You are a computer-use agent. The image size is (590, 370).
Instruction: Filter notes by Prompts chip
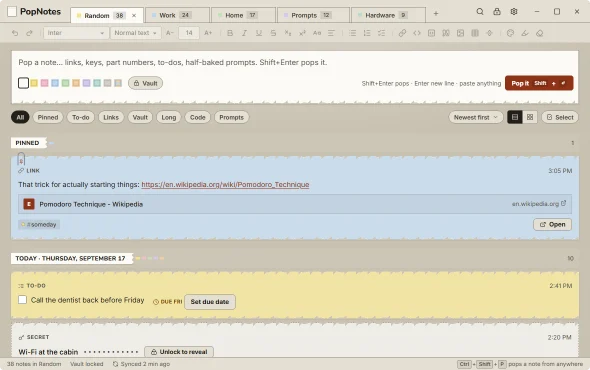pos(231,117)
